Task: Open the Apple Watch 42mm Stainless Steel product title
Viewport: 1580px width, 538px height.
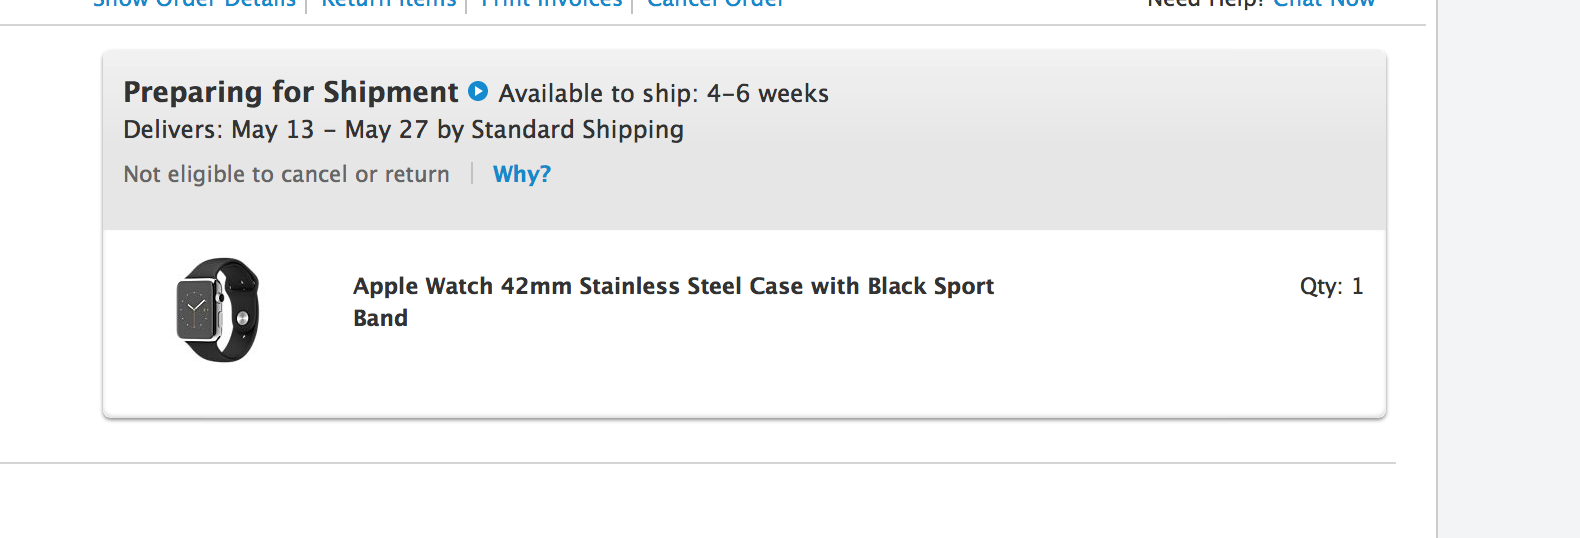Action: click(x=673, y=287)
